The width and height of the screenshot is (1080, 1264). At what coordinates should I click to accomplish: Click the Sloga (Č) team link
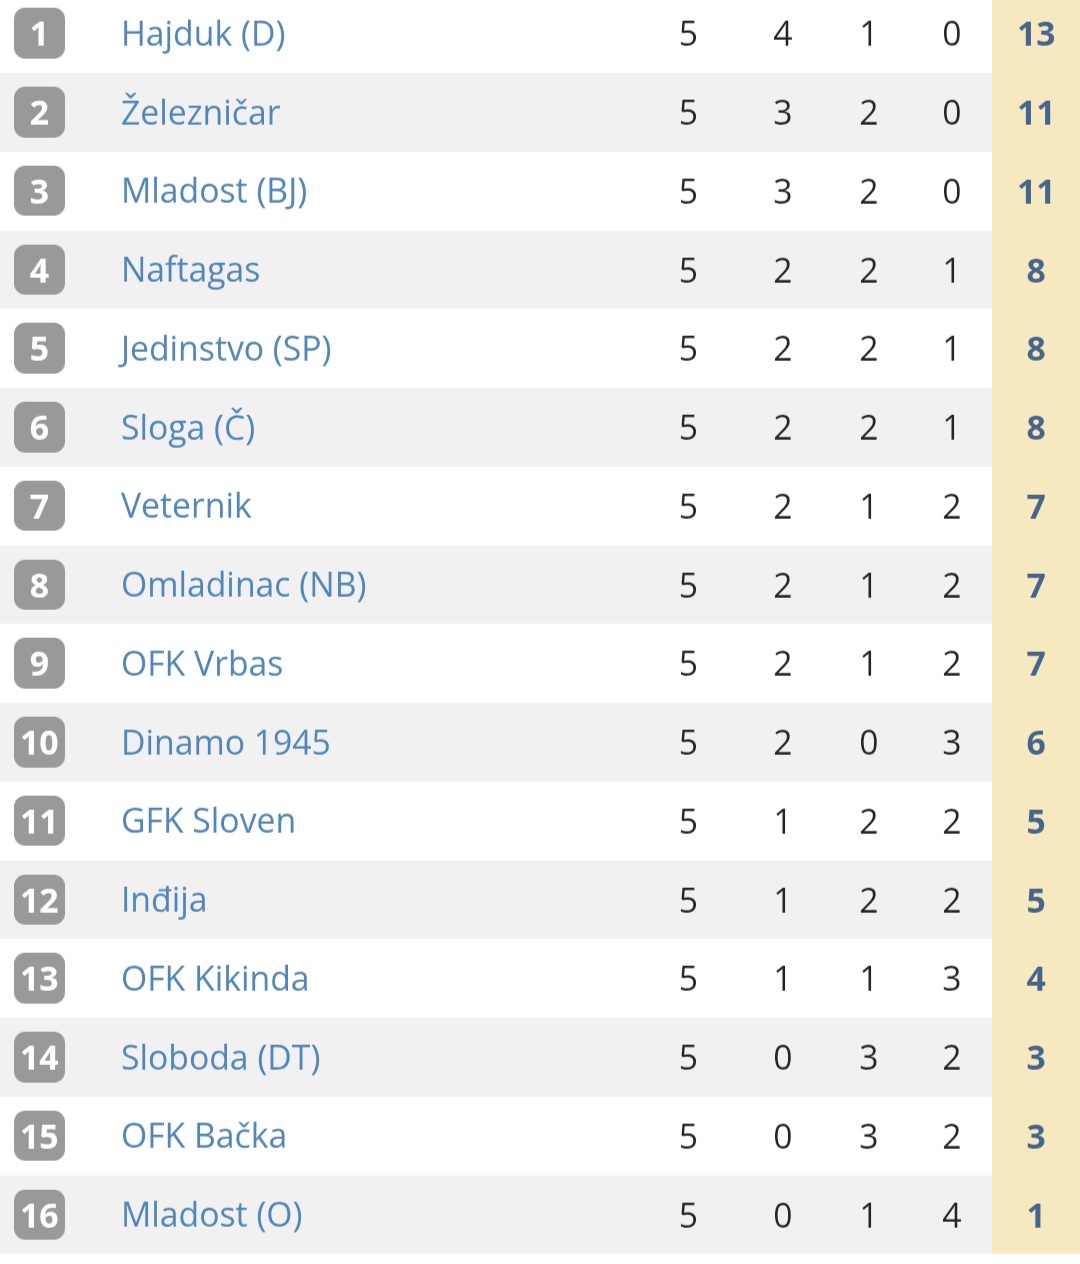(x=188, y=427)
